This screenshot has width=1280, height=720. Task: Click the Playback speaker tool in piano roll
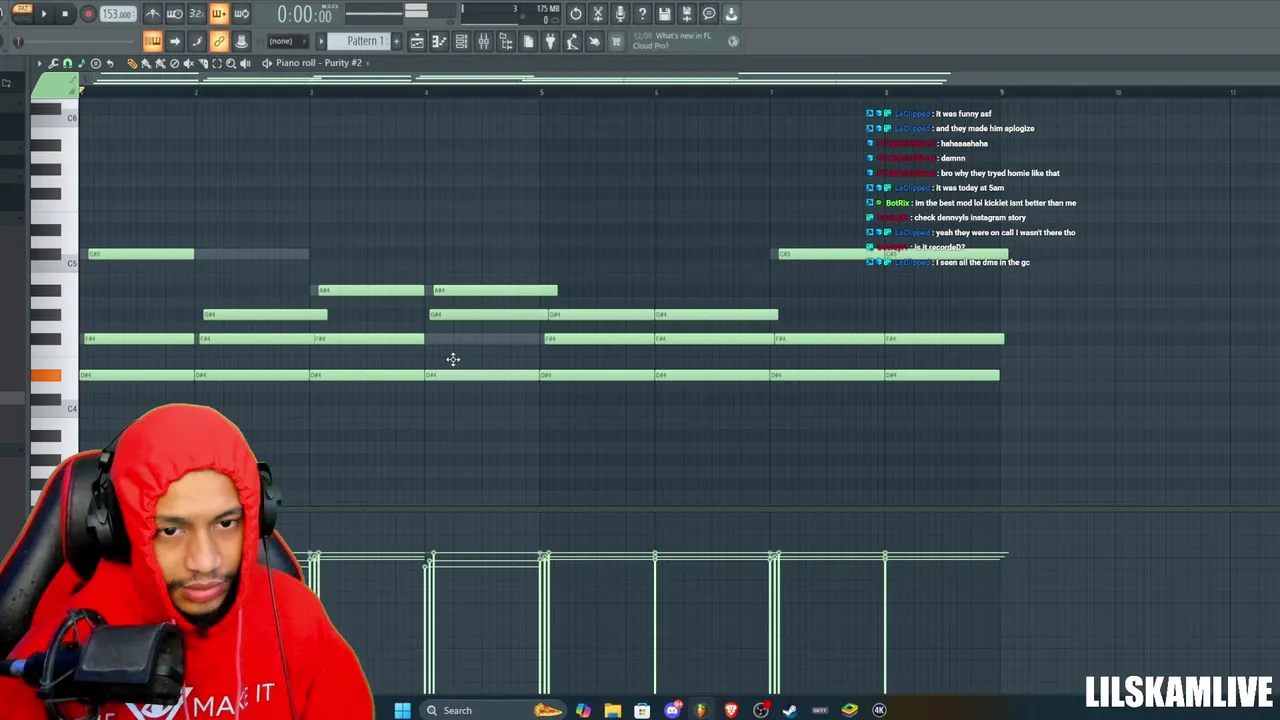[x=245, y=63]
